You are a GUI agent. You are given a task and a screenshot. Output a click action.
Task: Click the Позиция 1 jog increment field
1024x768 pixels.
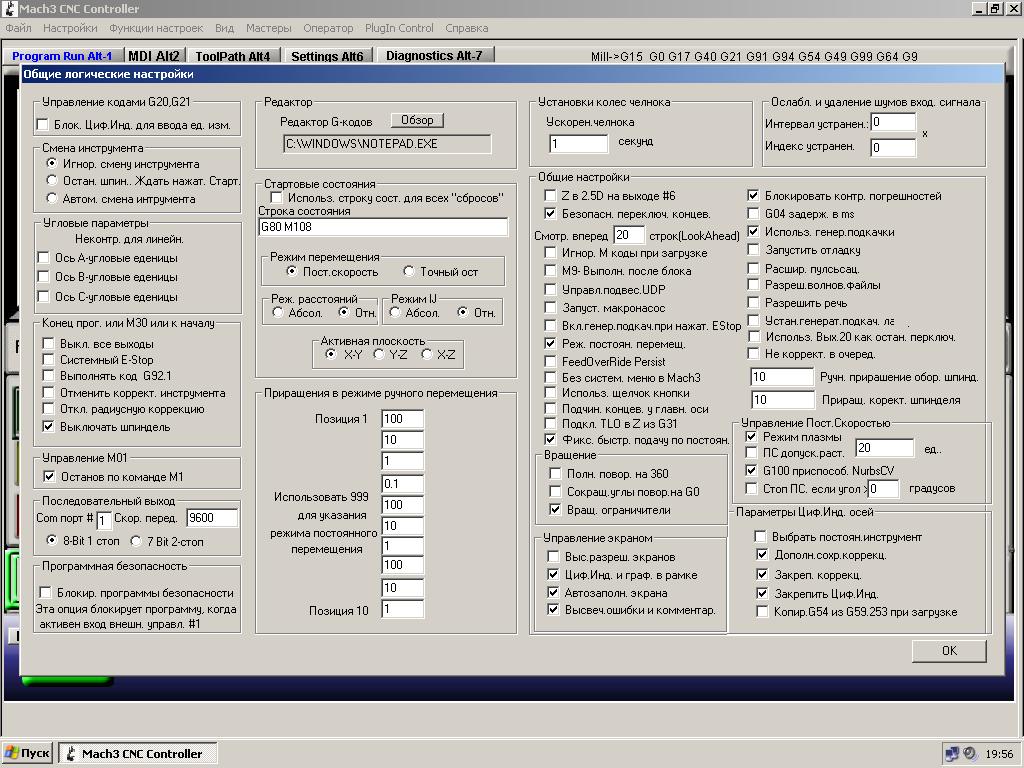[403, 419]
